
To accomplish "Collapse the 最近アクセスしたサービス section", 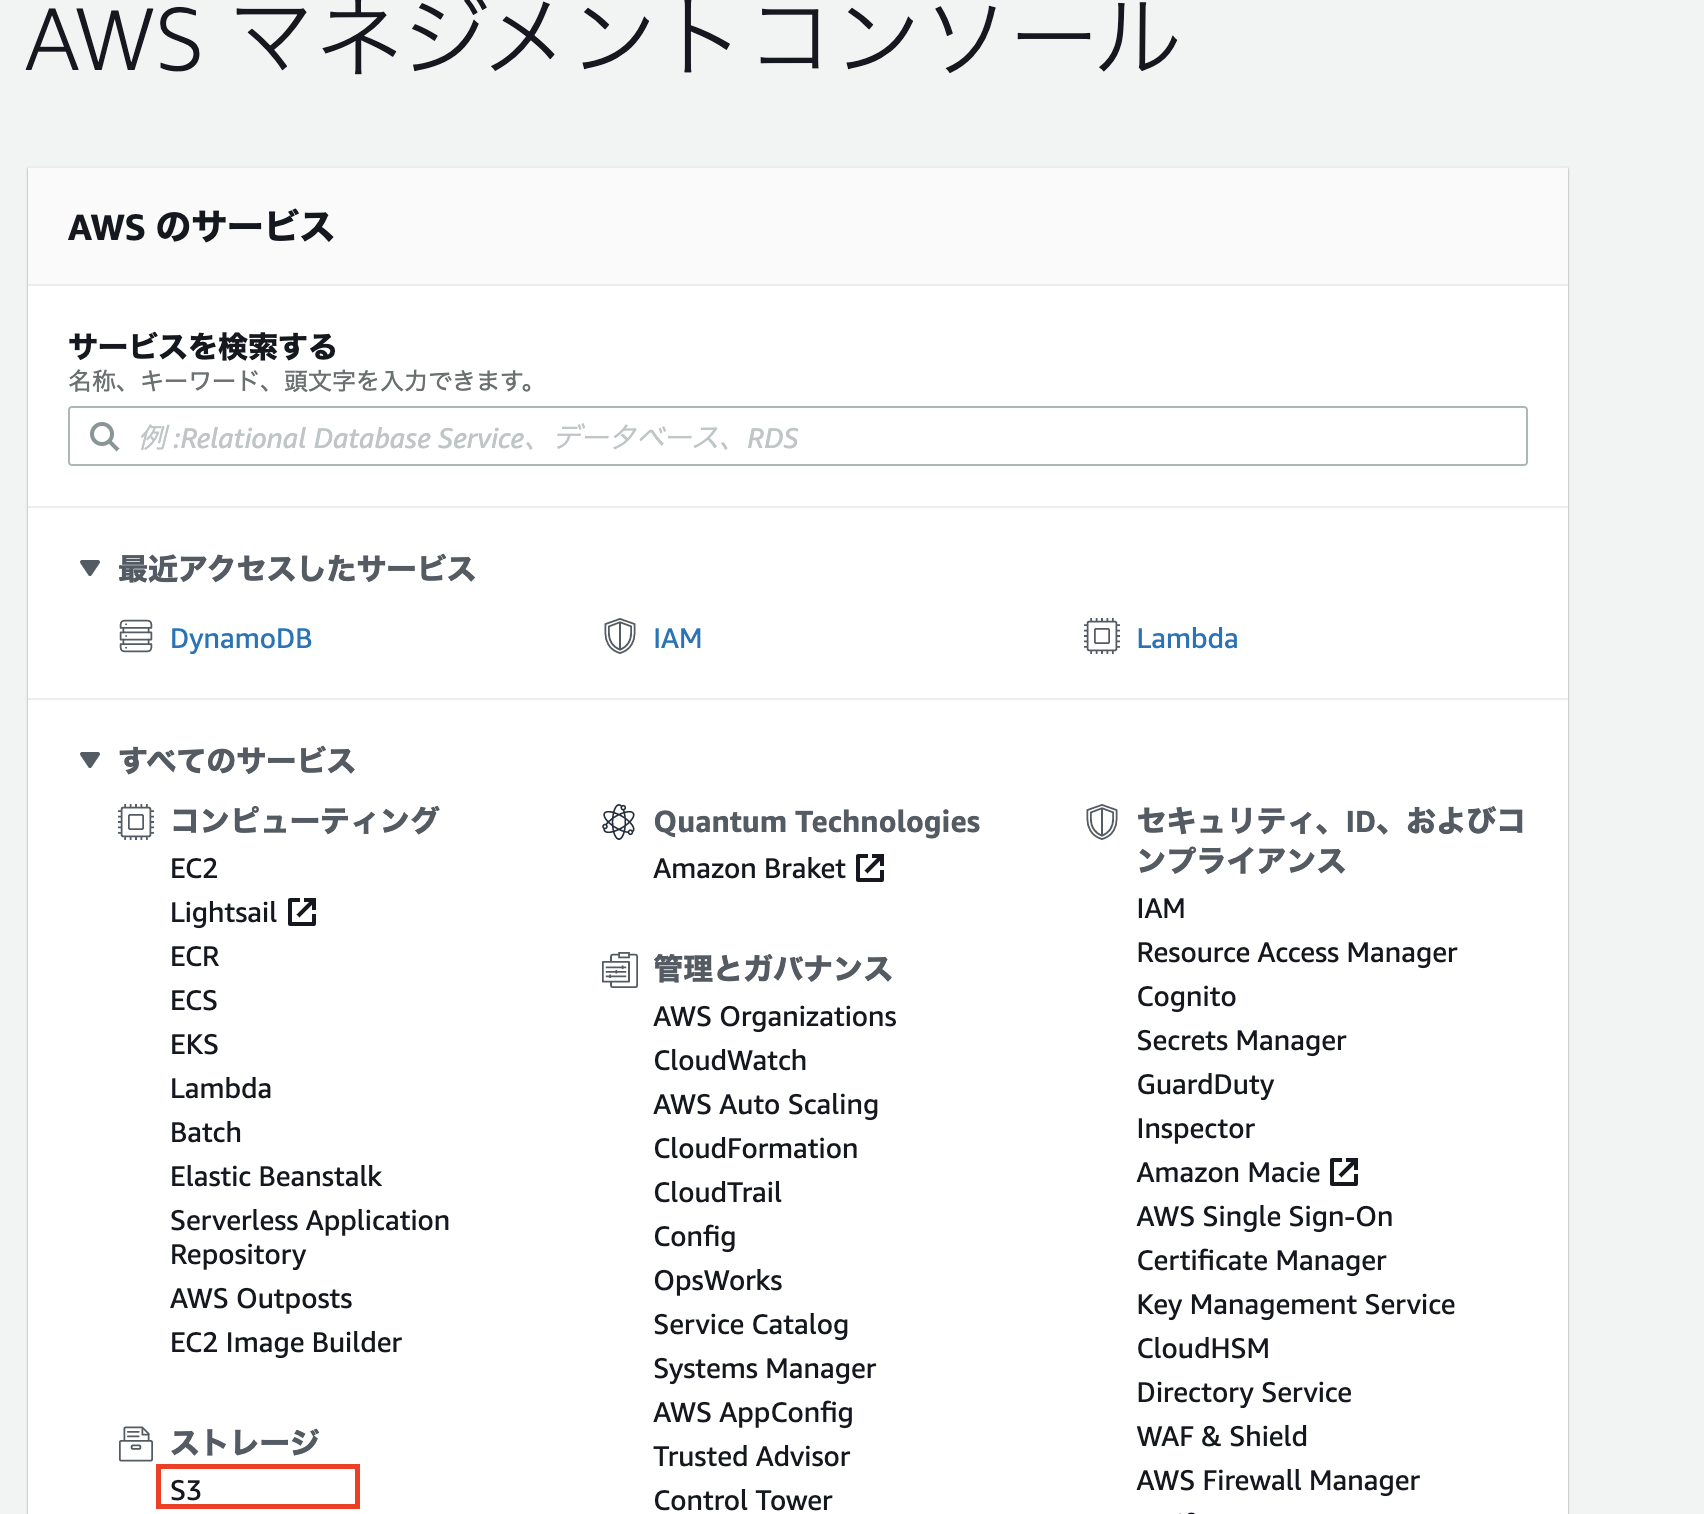I will pos(90,568).
